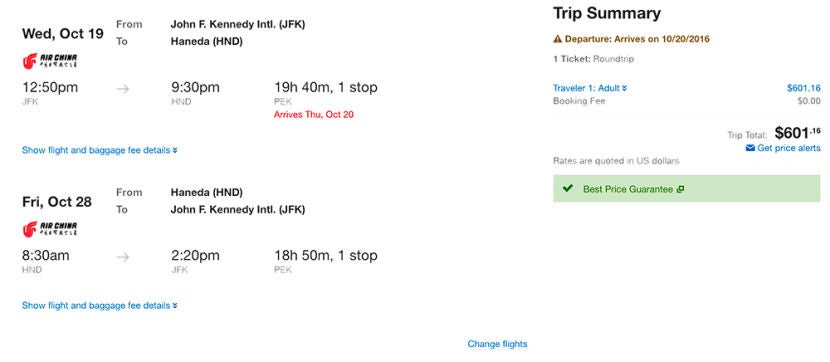The height and width of the screenshot is (362, 830).
Task: Click the $601.16 traveler price link
Action: 804,88
